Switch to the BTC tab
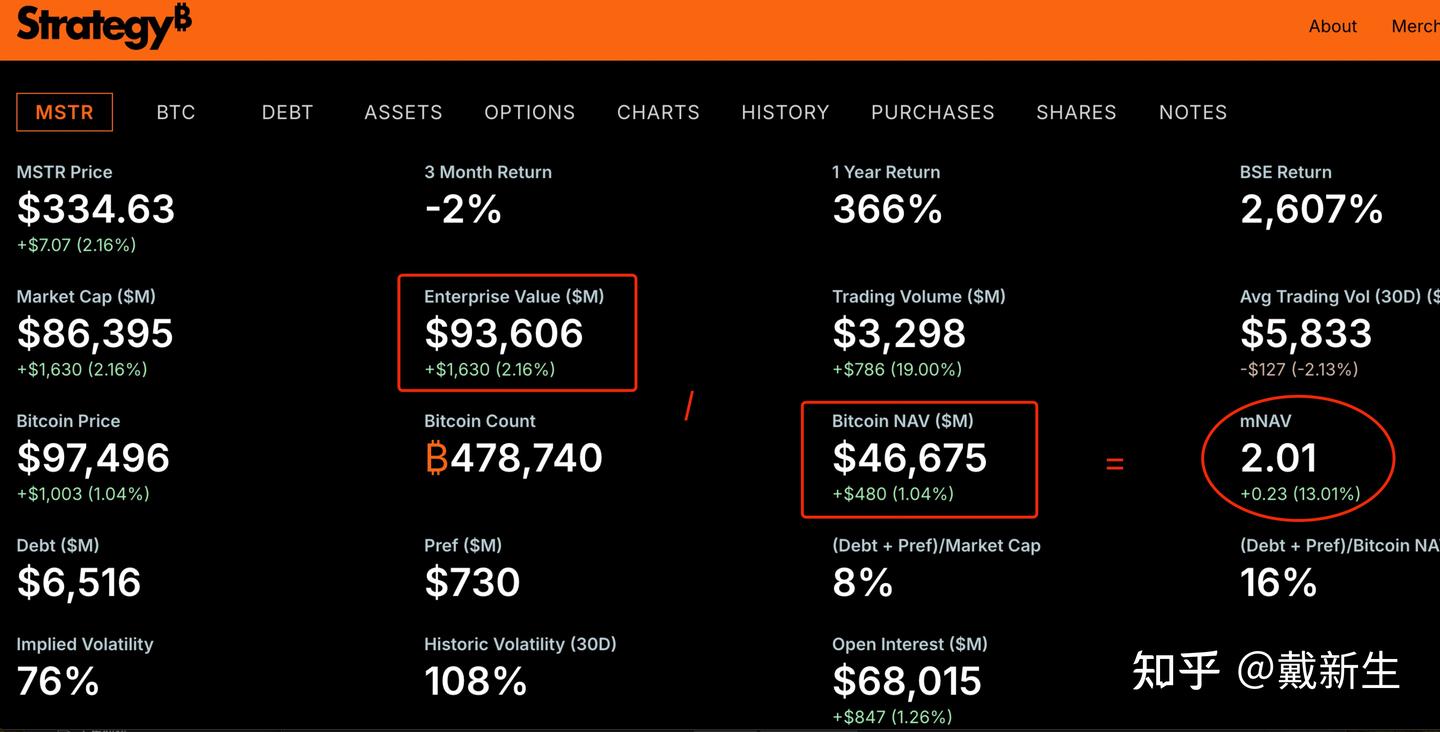The image size is (1440, 732). [176, 112]
